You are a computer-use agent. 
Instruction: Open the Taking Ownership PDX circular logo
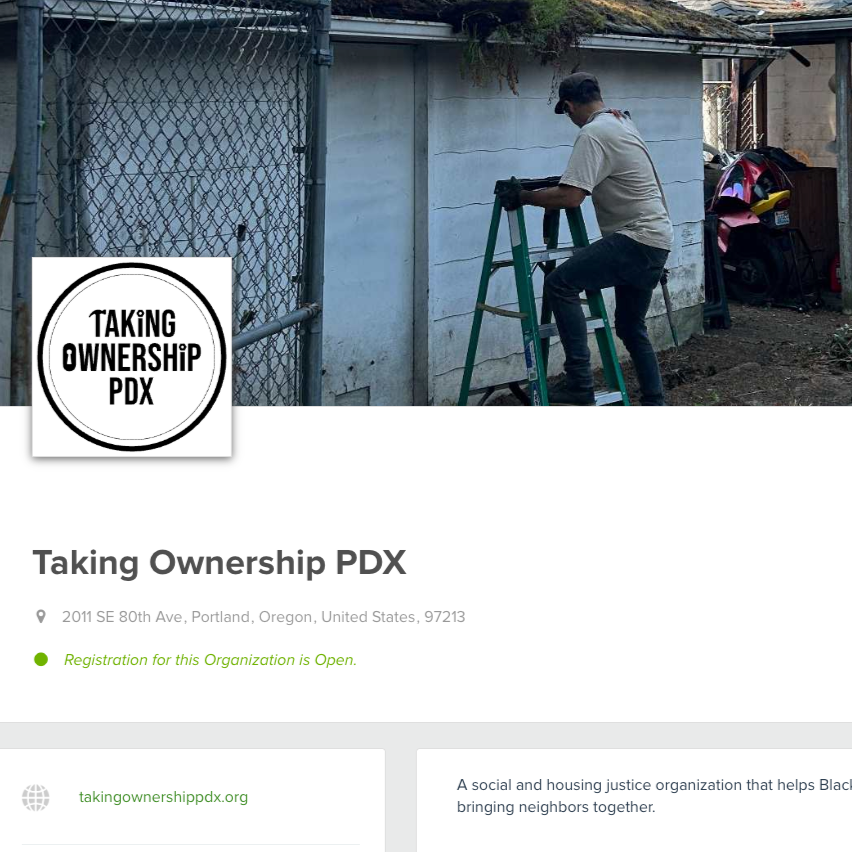(131, 357)
